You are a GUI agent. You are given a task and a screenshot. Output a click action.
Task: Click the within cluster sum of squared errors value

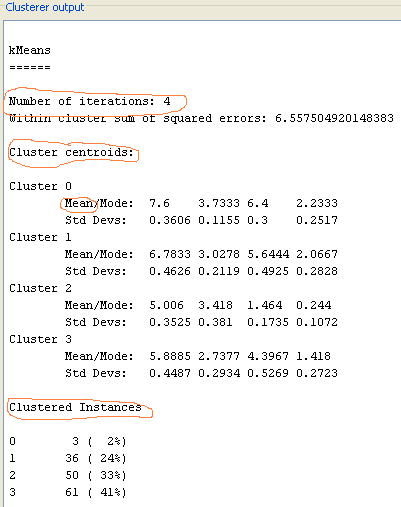pyautogui.click(x=334, y=118)
